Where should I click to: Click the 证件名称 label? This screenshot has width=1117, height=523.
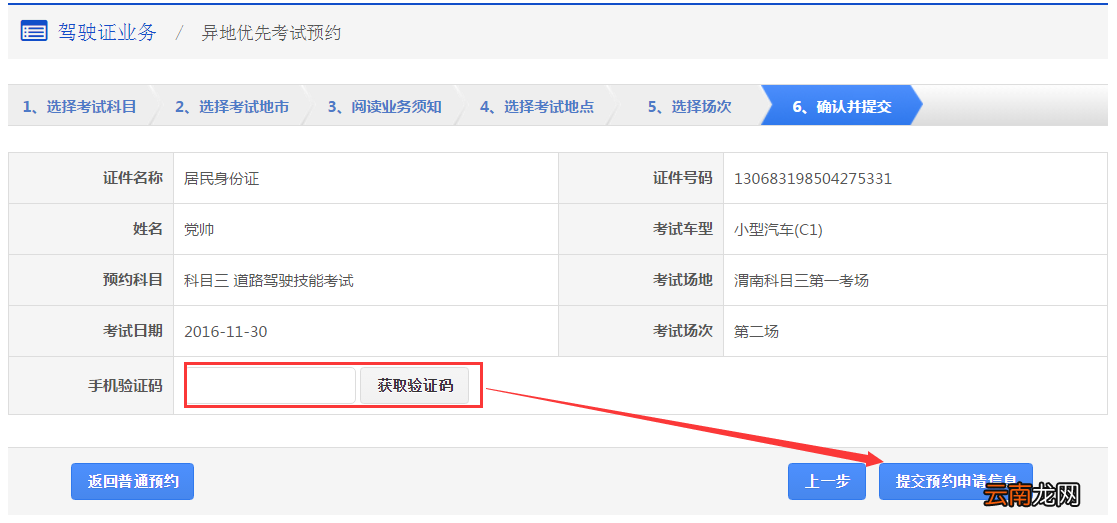tap(133, 178)
